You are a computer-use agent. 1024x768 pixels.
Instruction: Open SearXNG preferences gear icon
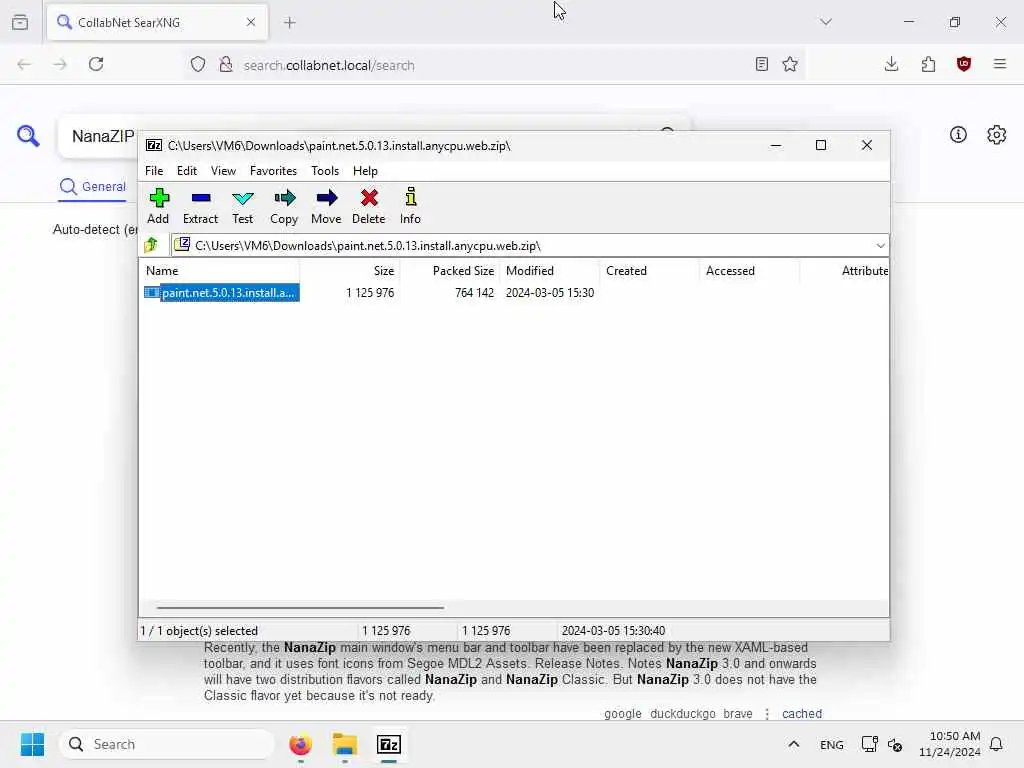(997, 135)
